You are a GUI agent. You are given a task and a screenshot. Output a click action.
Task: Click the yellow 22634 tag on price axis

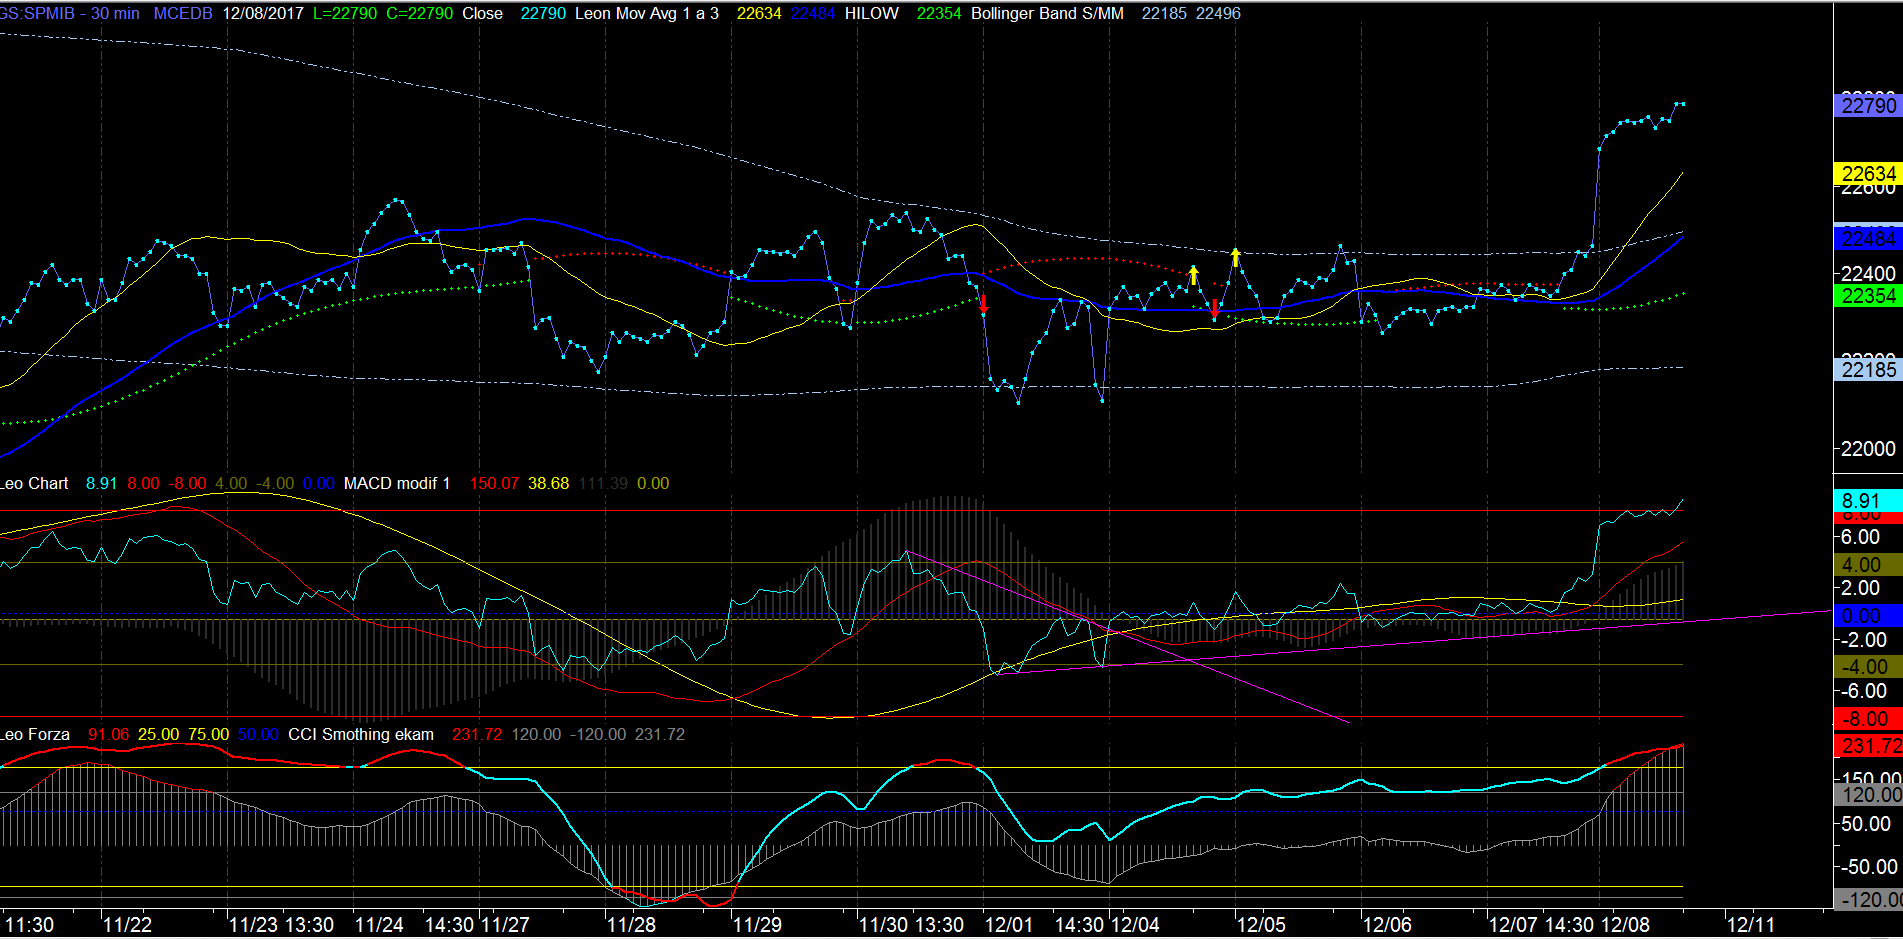tap(1868, 173)
